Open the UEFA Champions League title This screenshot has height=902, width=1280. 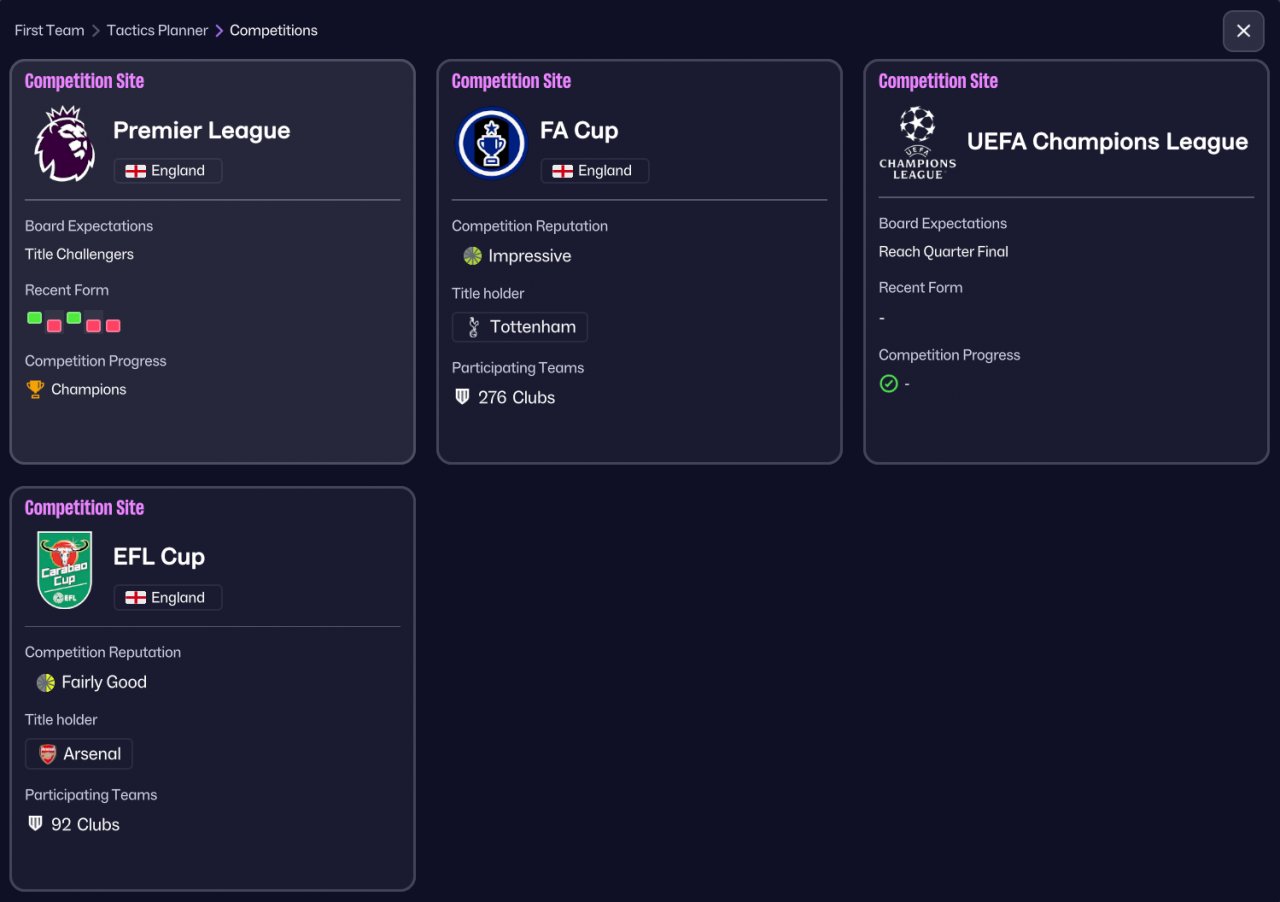coord(1107,142)
